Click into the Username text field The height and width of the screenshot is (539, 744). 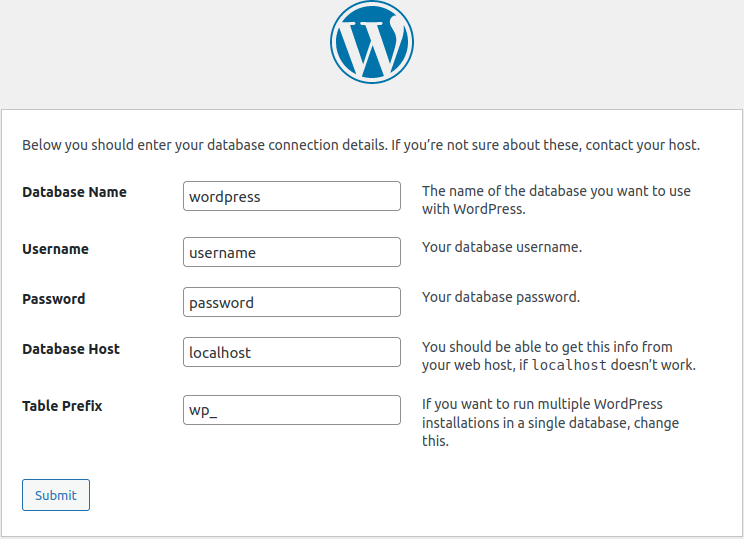[292, 252]
